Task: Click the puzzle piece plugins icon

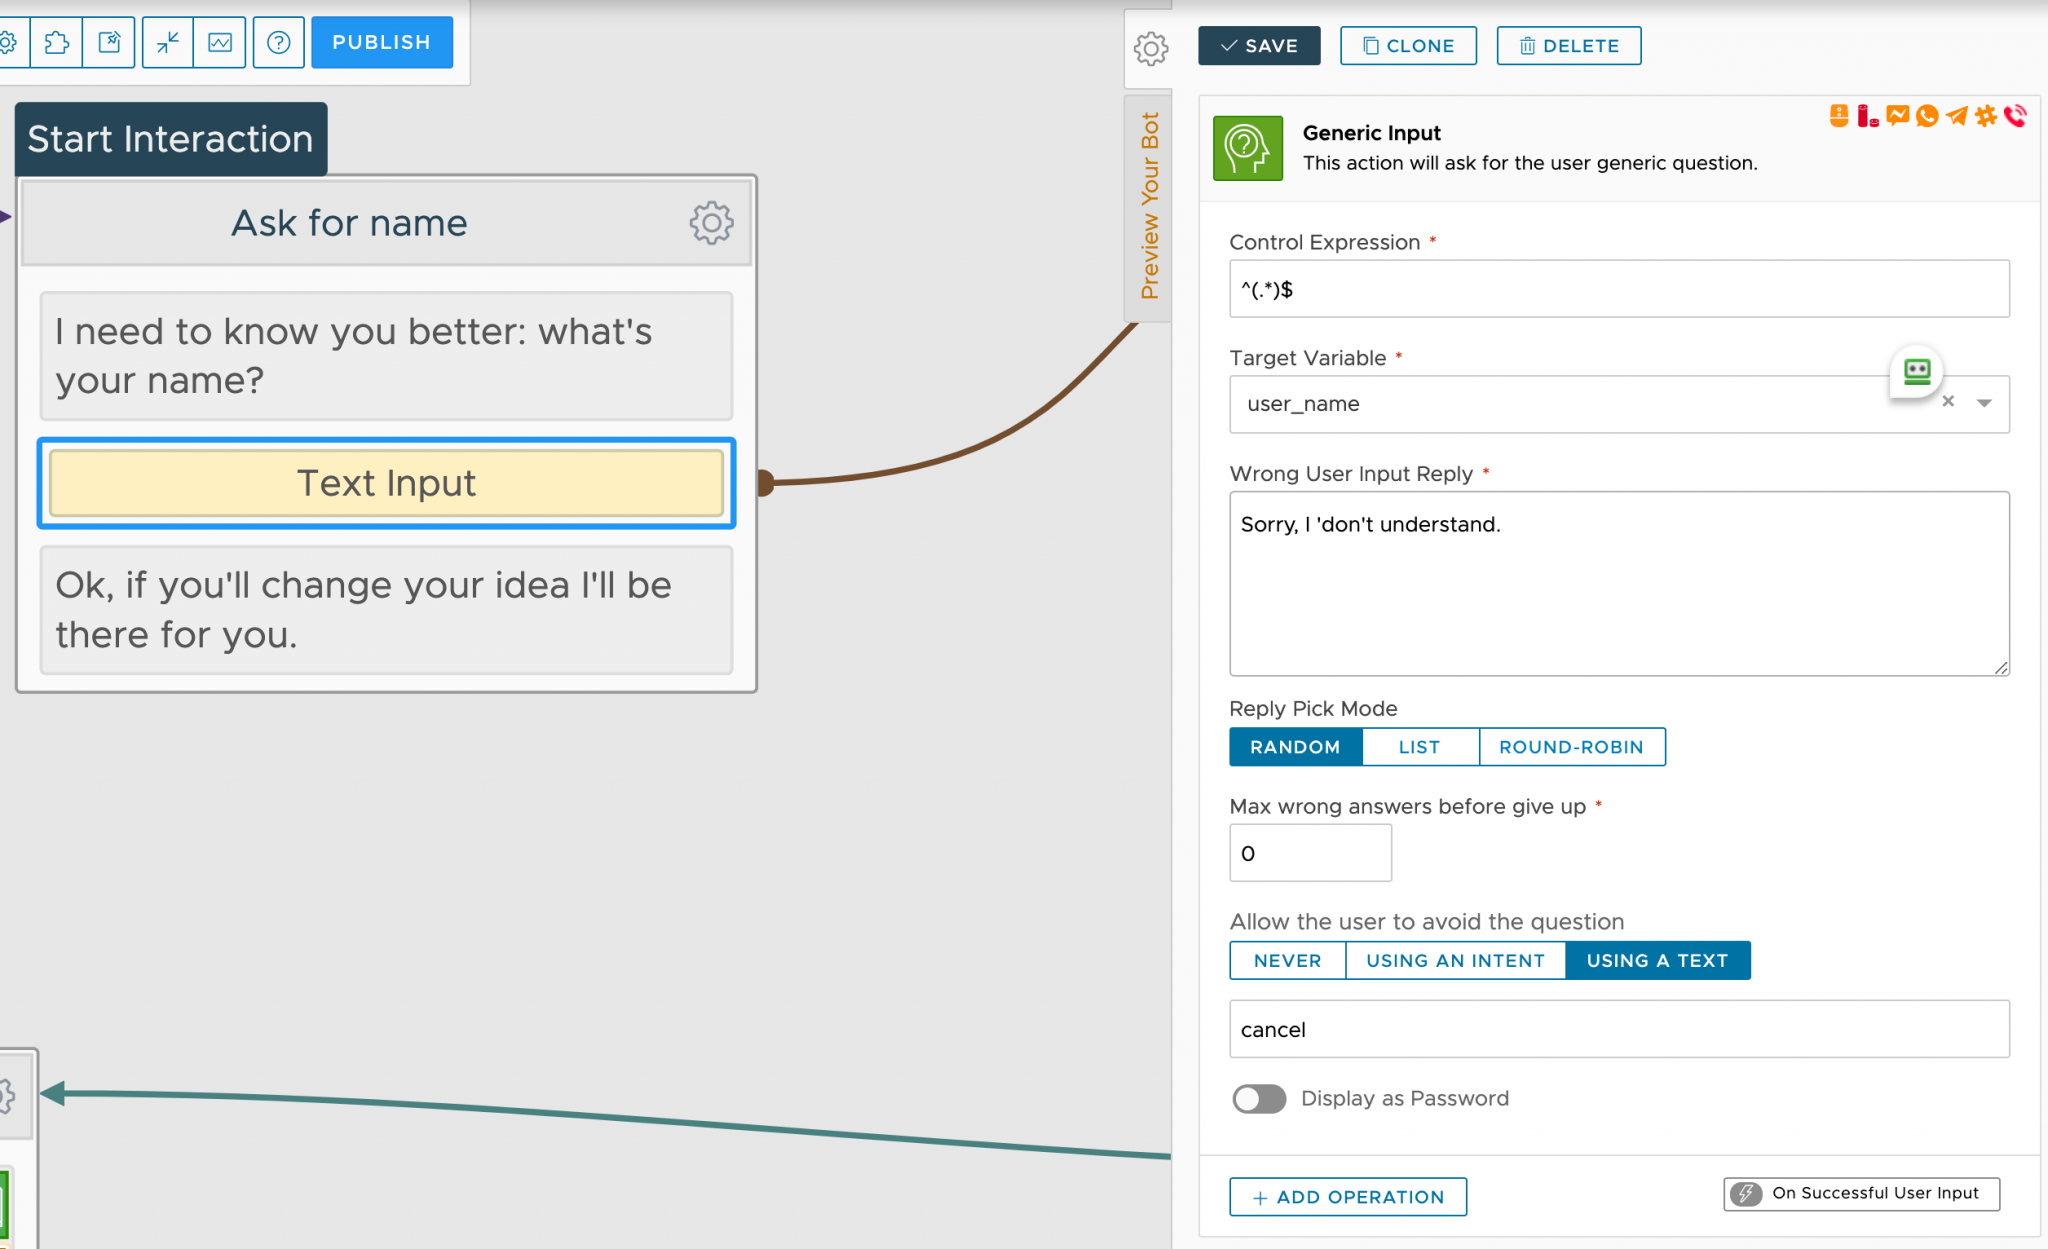Action: 57,42
